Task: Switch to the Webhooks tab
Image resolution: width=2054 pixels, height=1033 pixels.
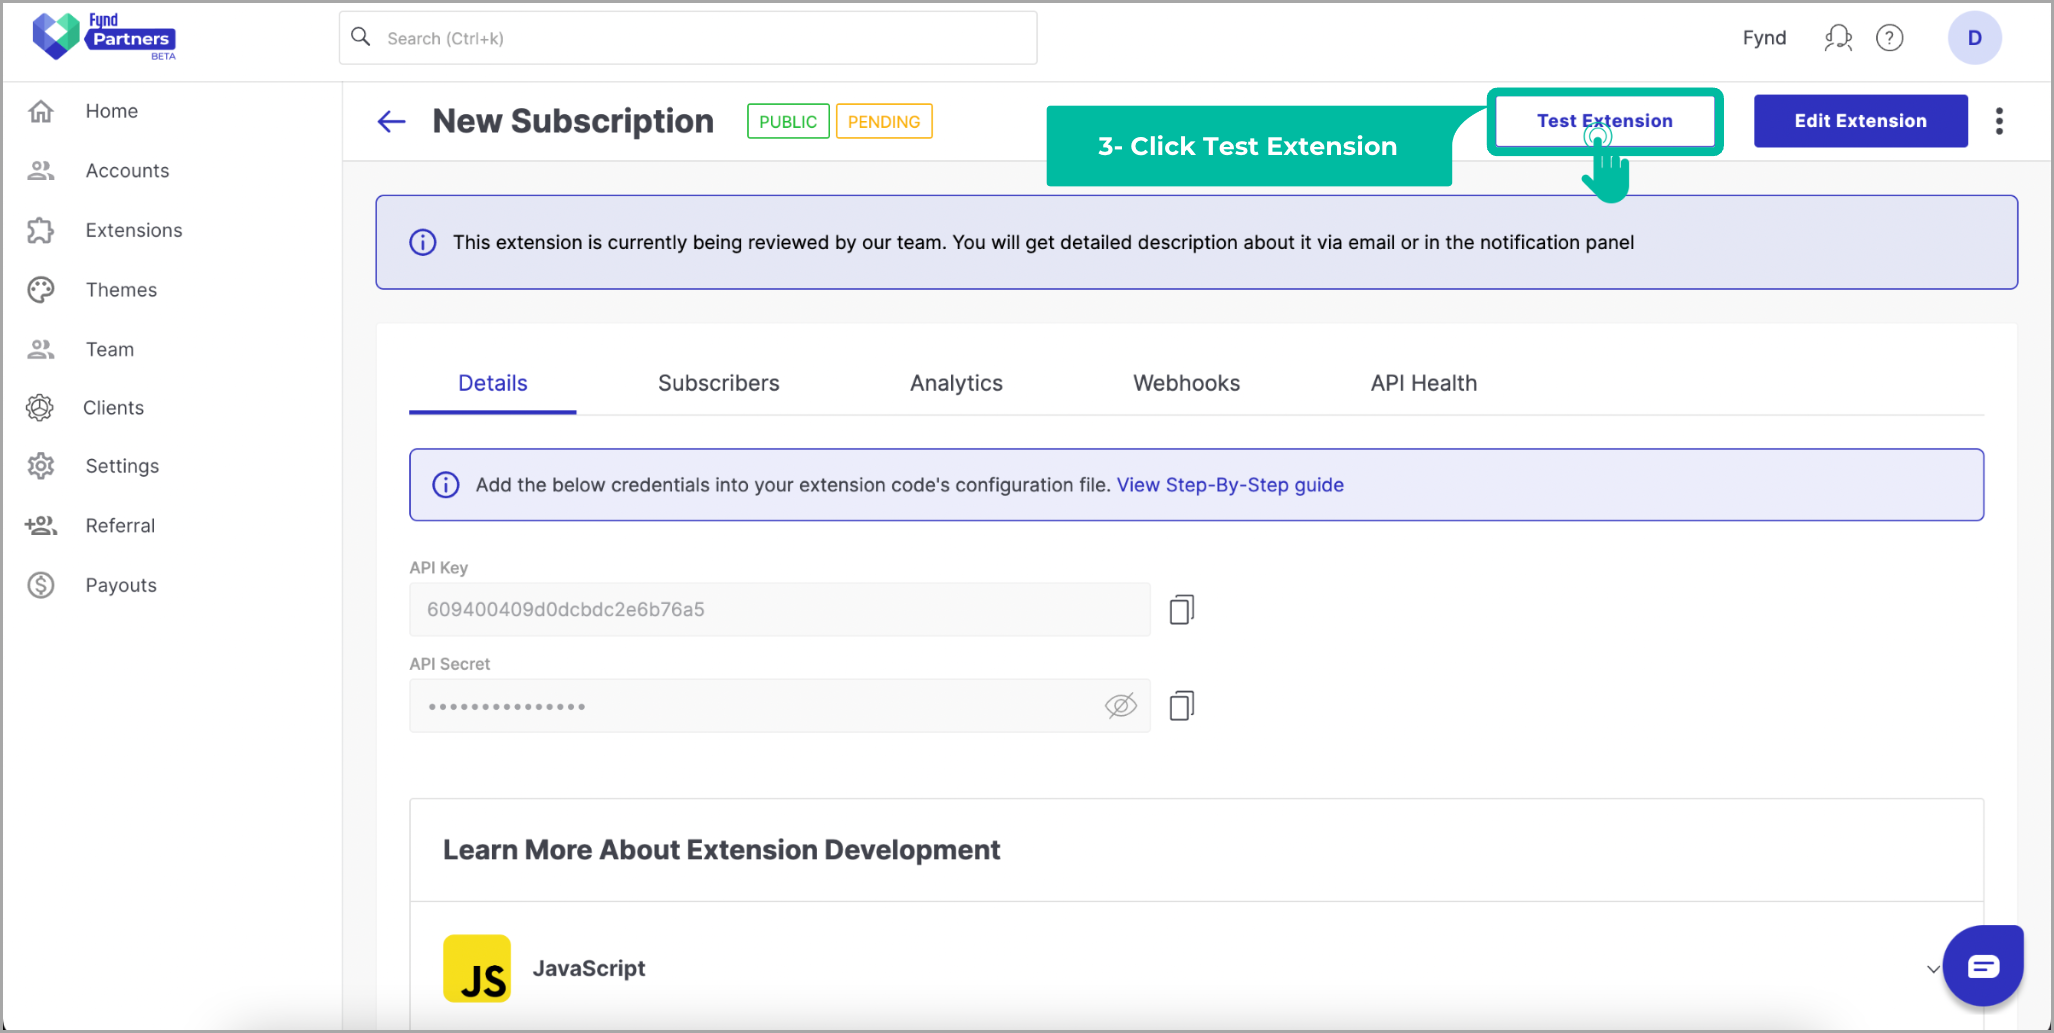Action: 1186,383
